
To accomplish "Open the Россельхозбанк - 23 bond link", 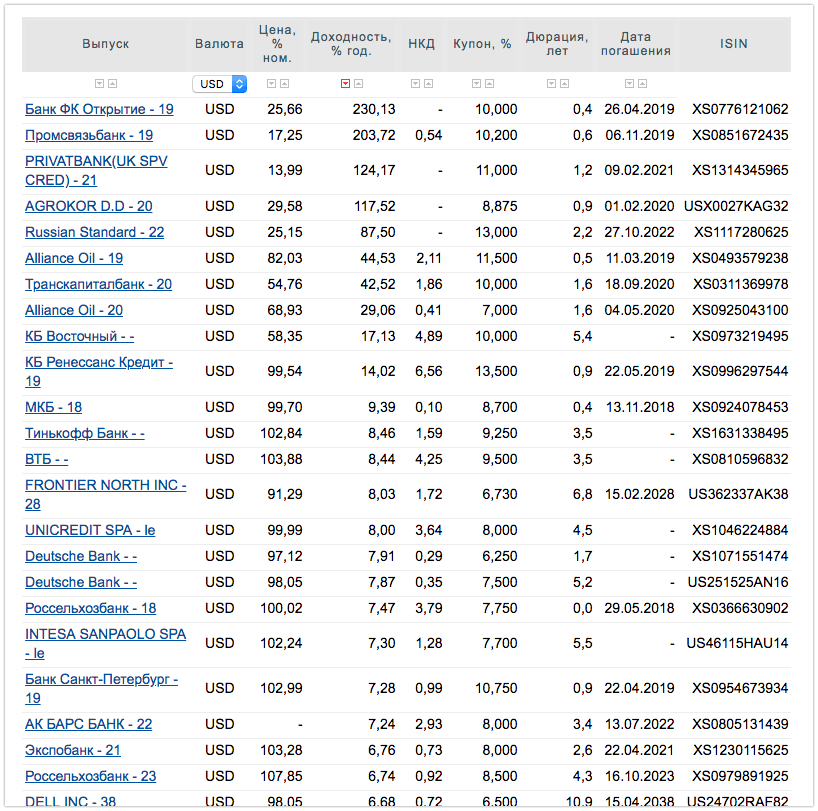I will coord(91,777).
